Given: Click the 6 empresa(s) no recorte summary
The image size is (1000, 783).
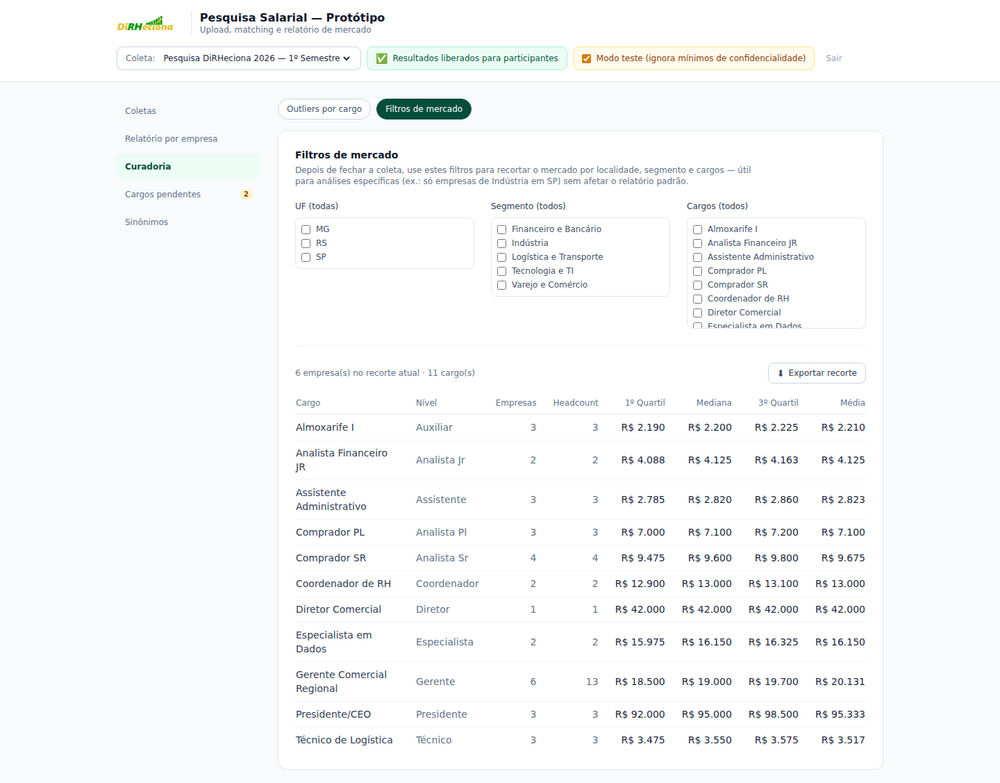Looking at the screenshot, I should [x=385, y=373].
